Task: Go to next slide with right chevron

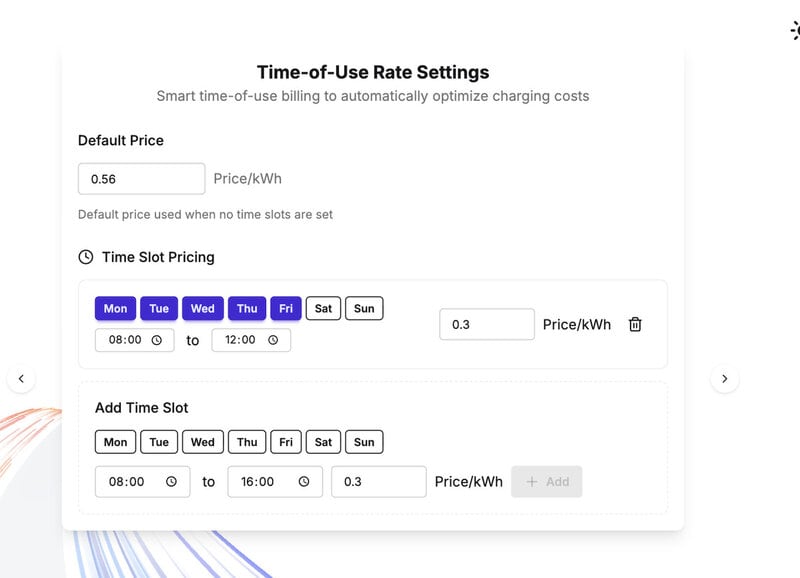Action: pyautogui.click(x=724, y=379)
